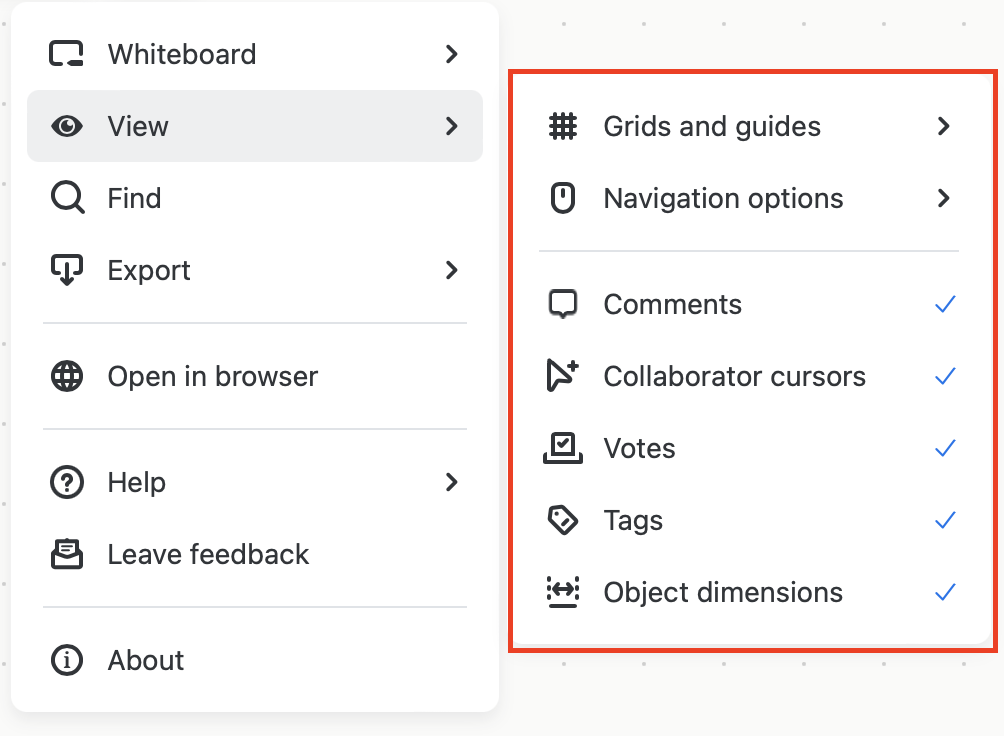Click the Votes ballot icon
Image resolution: width=1004 pixels, height=736 pixels.
(x=563, y=448)
